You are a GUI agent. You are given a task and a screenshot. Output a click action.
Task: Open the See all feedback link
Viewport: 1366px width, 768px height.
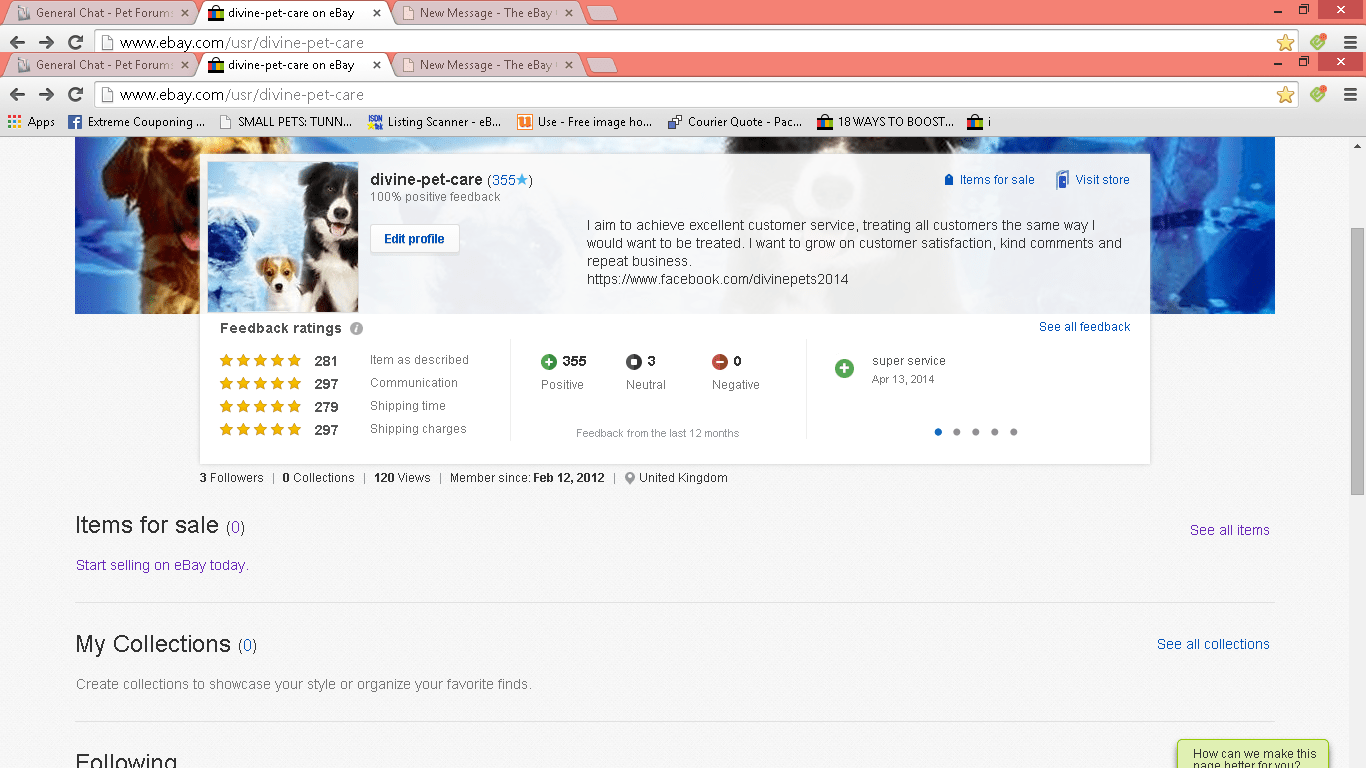[1084, 326]
